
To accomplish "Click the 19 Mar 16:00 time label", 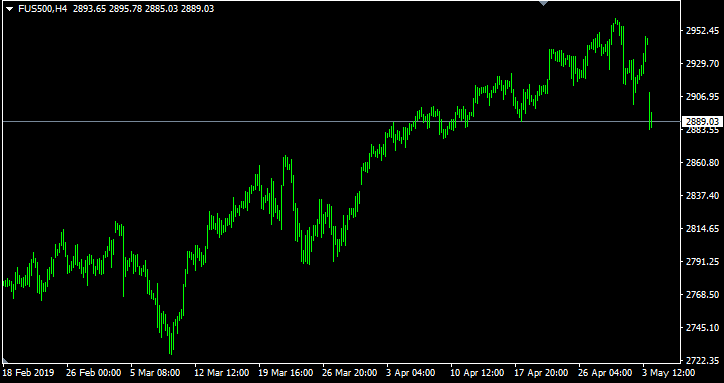I will (286, 372).
